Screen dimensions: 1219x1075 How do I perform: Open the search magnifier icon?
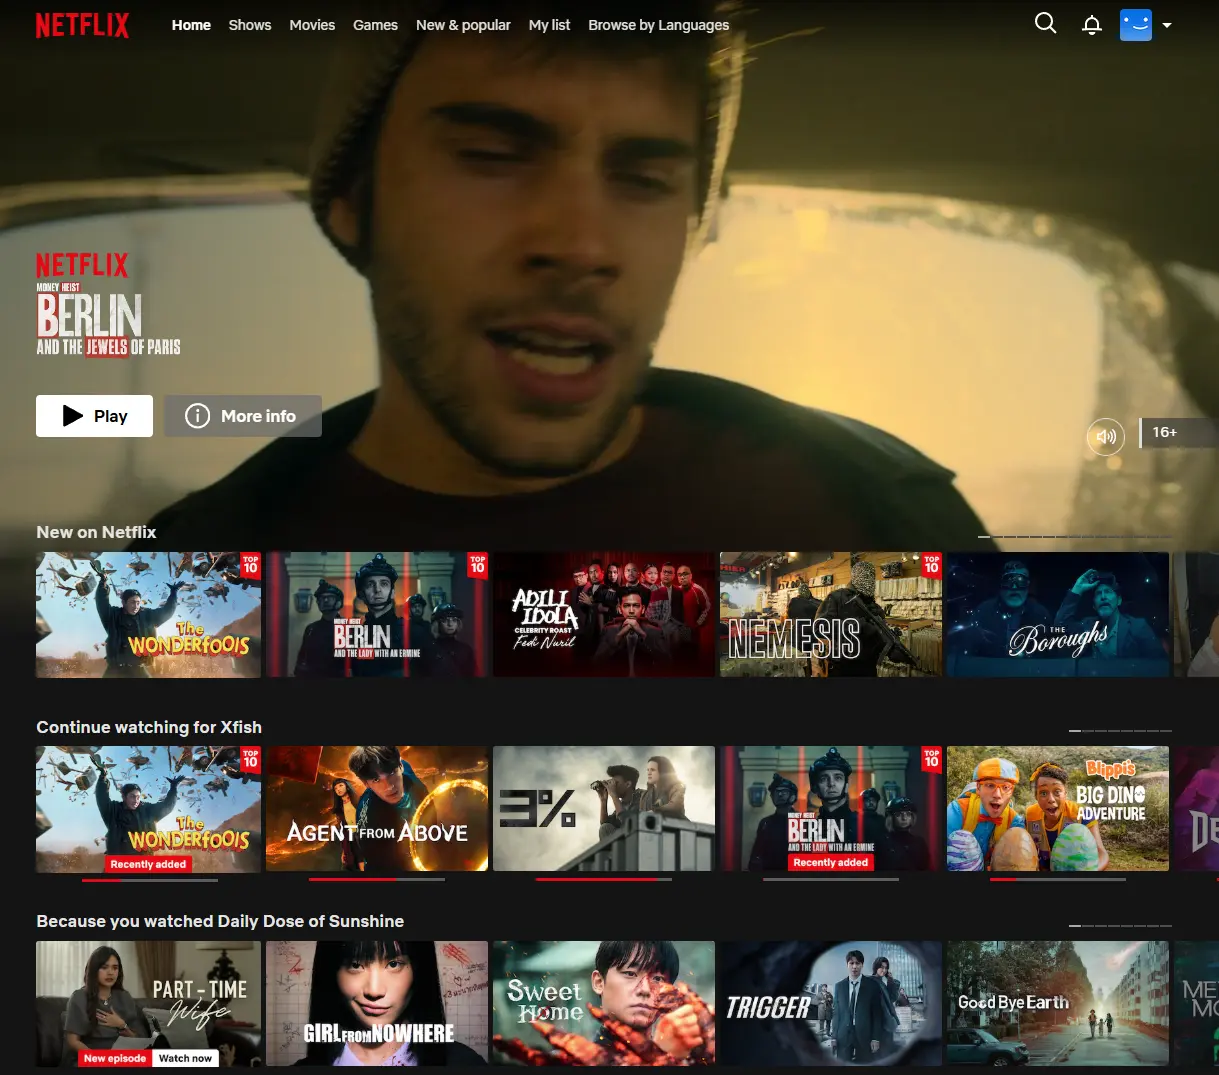pyautogui.click(x=1045, y=23)
